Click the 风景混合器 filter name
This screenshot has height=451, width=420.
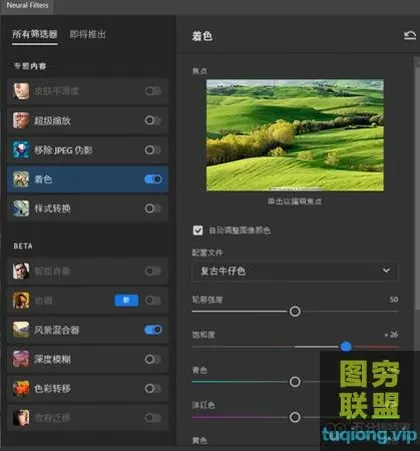pyautogui.click(x=57, y=330)
